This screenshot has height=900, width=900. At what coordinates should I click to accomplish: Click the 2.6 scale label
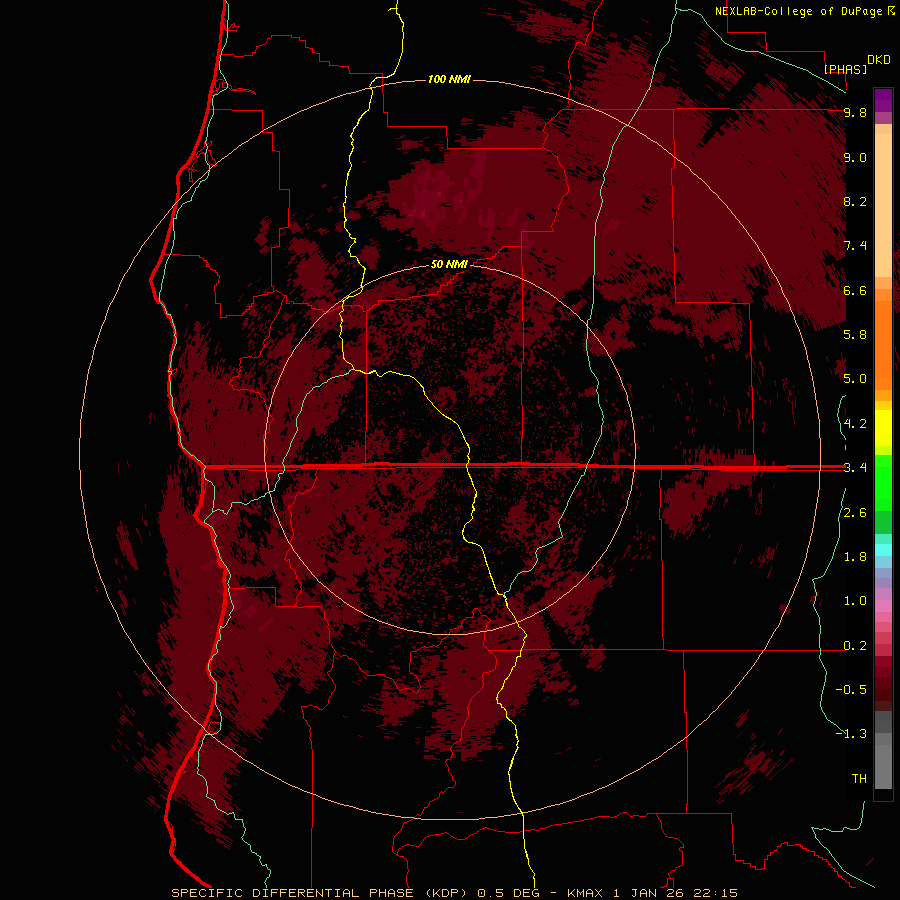[855, 513]
